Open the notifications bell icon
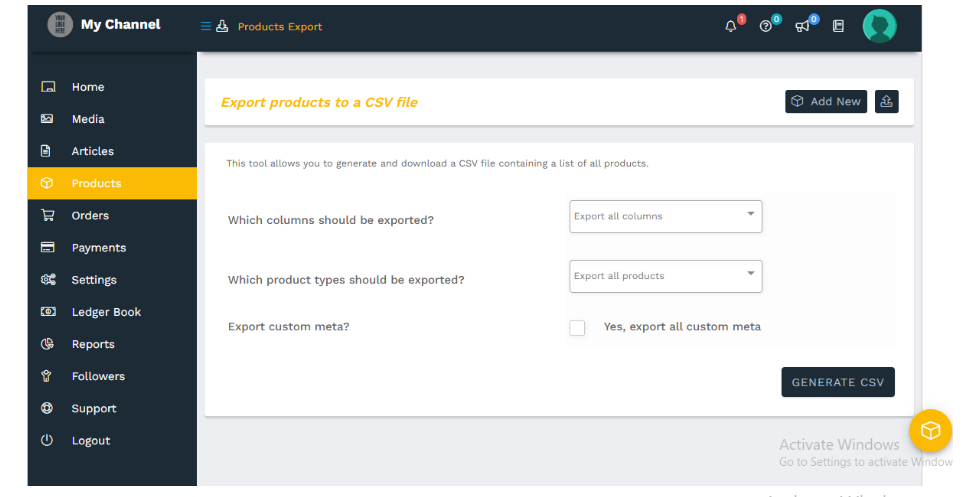This screenshot has width=965, height=497. (731, 26)
